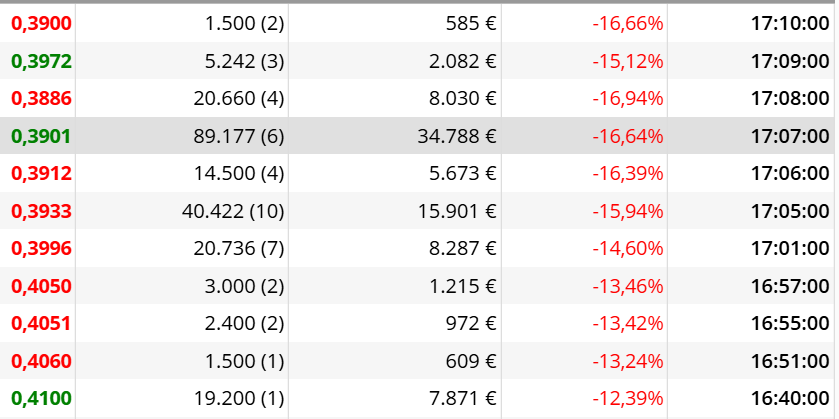Select the timestamp 16:57:00
This screenshot has width=839, height=419.
790,286
